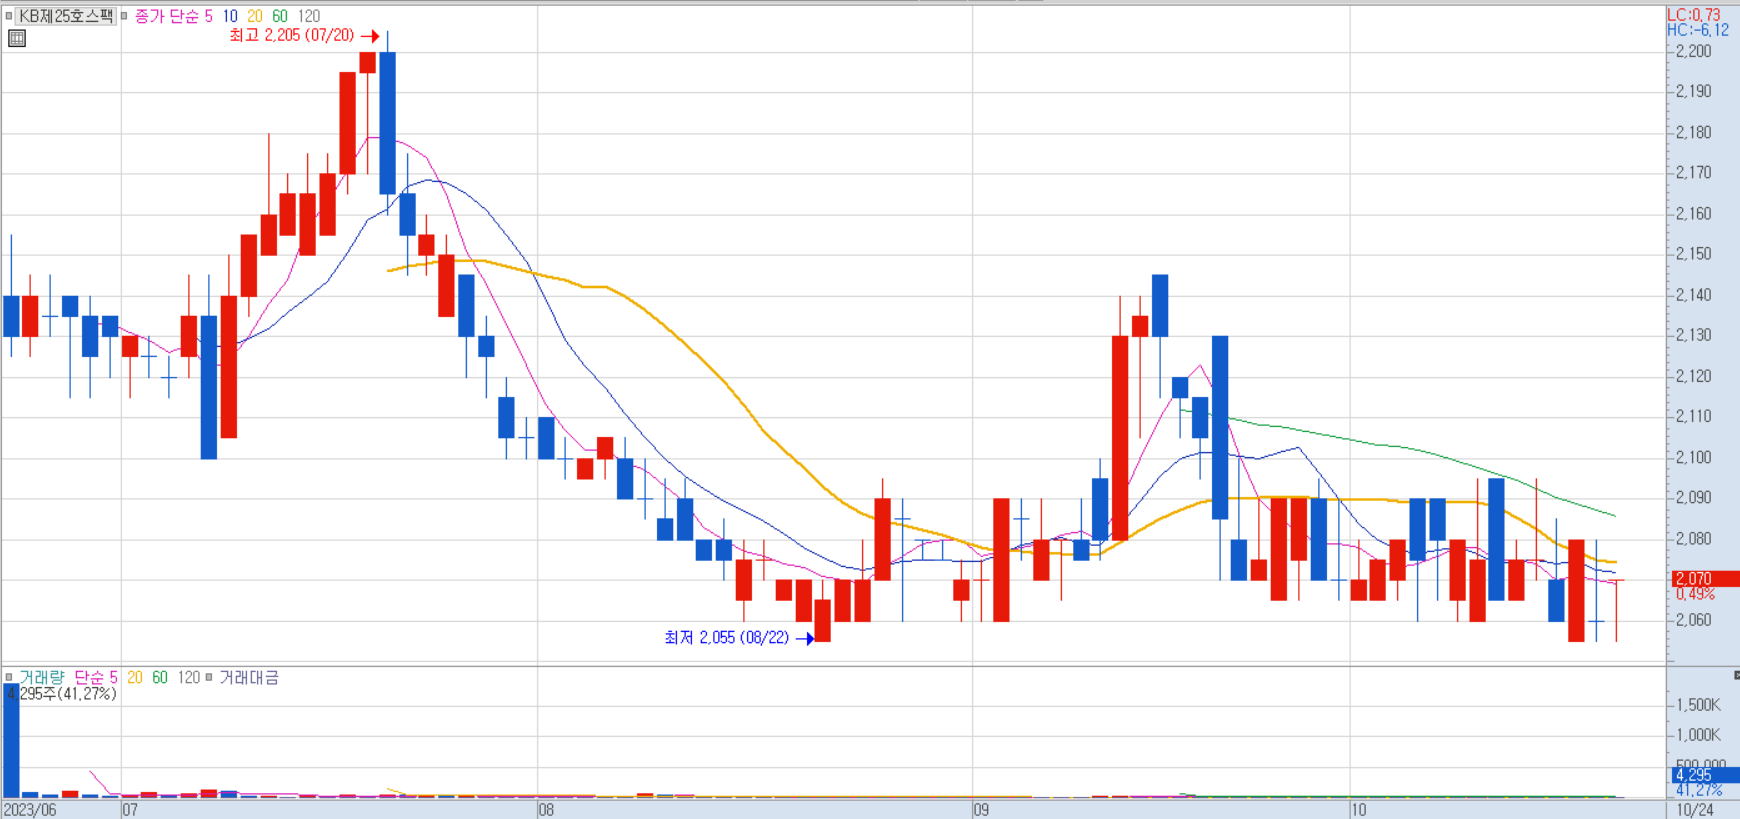The height and width of the screenshot is (819, 1740).
Task: Select the 60-day price moving average legend
Action: (280, 16)
